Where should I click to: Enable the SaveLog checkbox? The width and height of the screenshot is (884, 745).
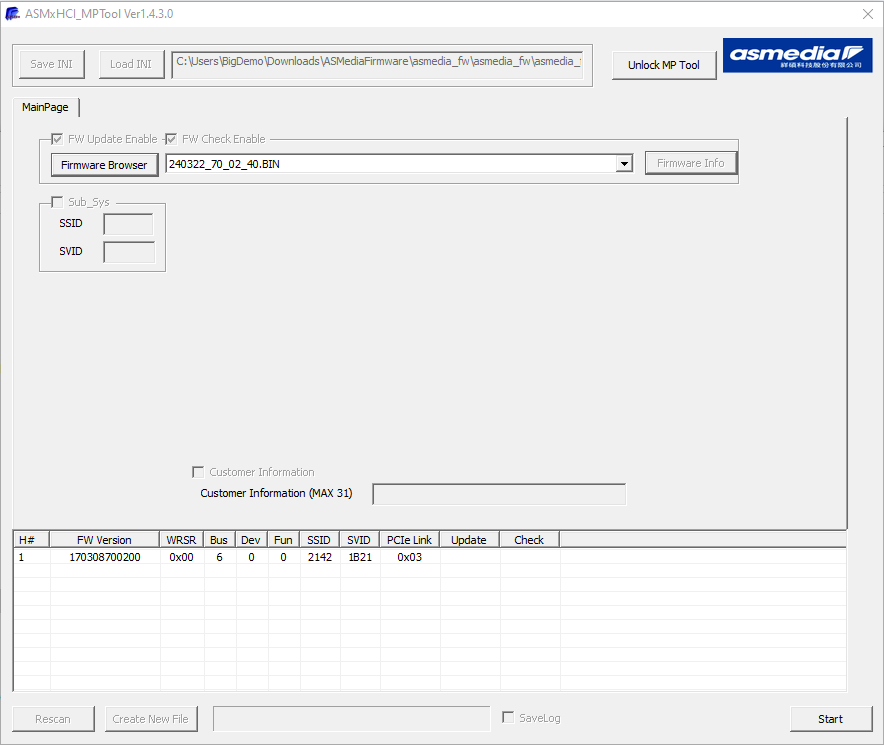coord(508,718)
